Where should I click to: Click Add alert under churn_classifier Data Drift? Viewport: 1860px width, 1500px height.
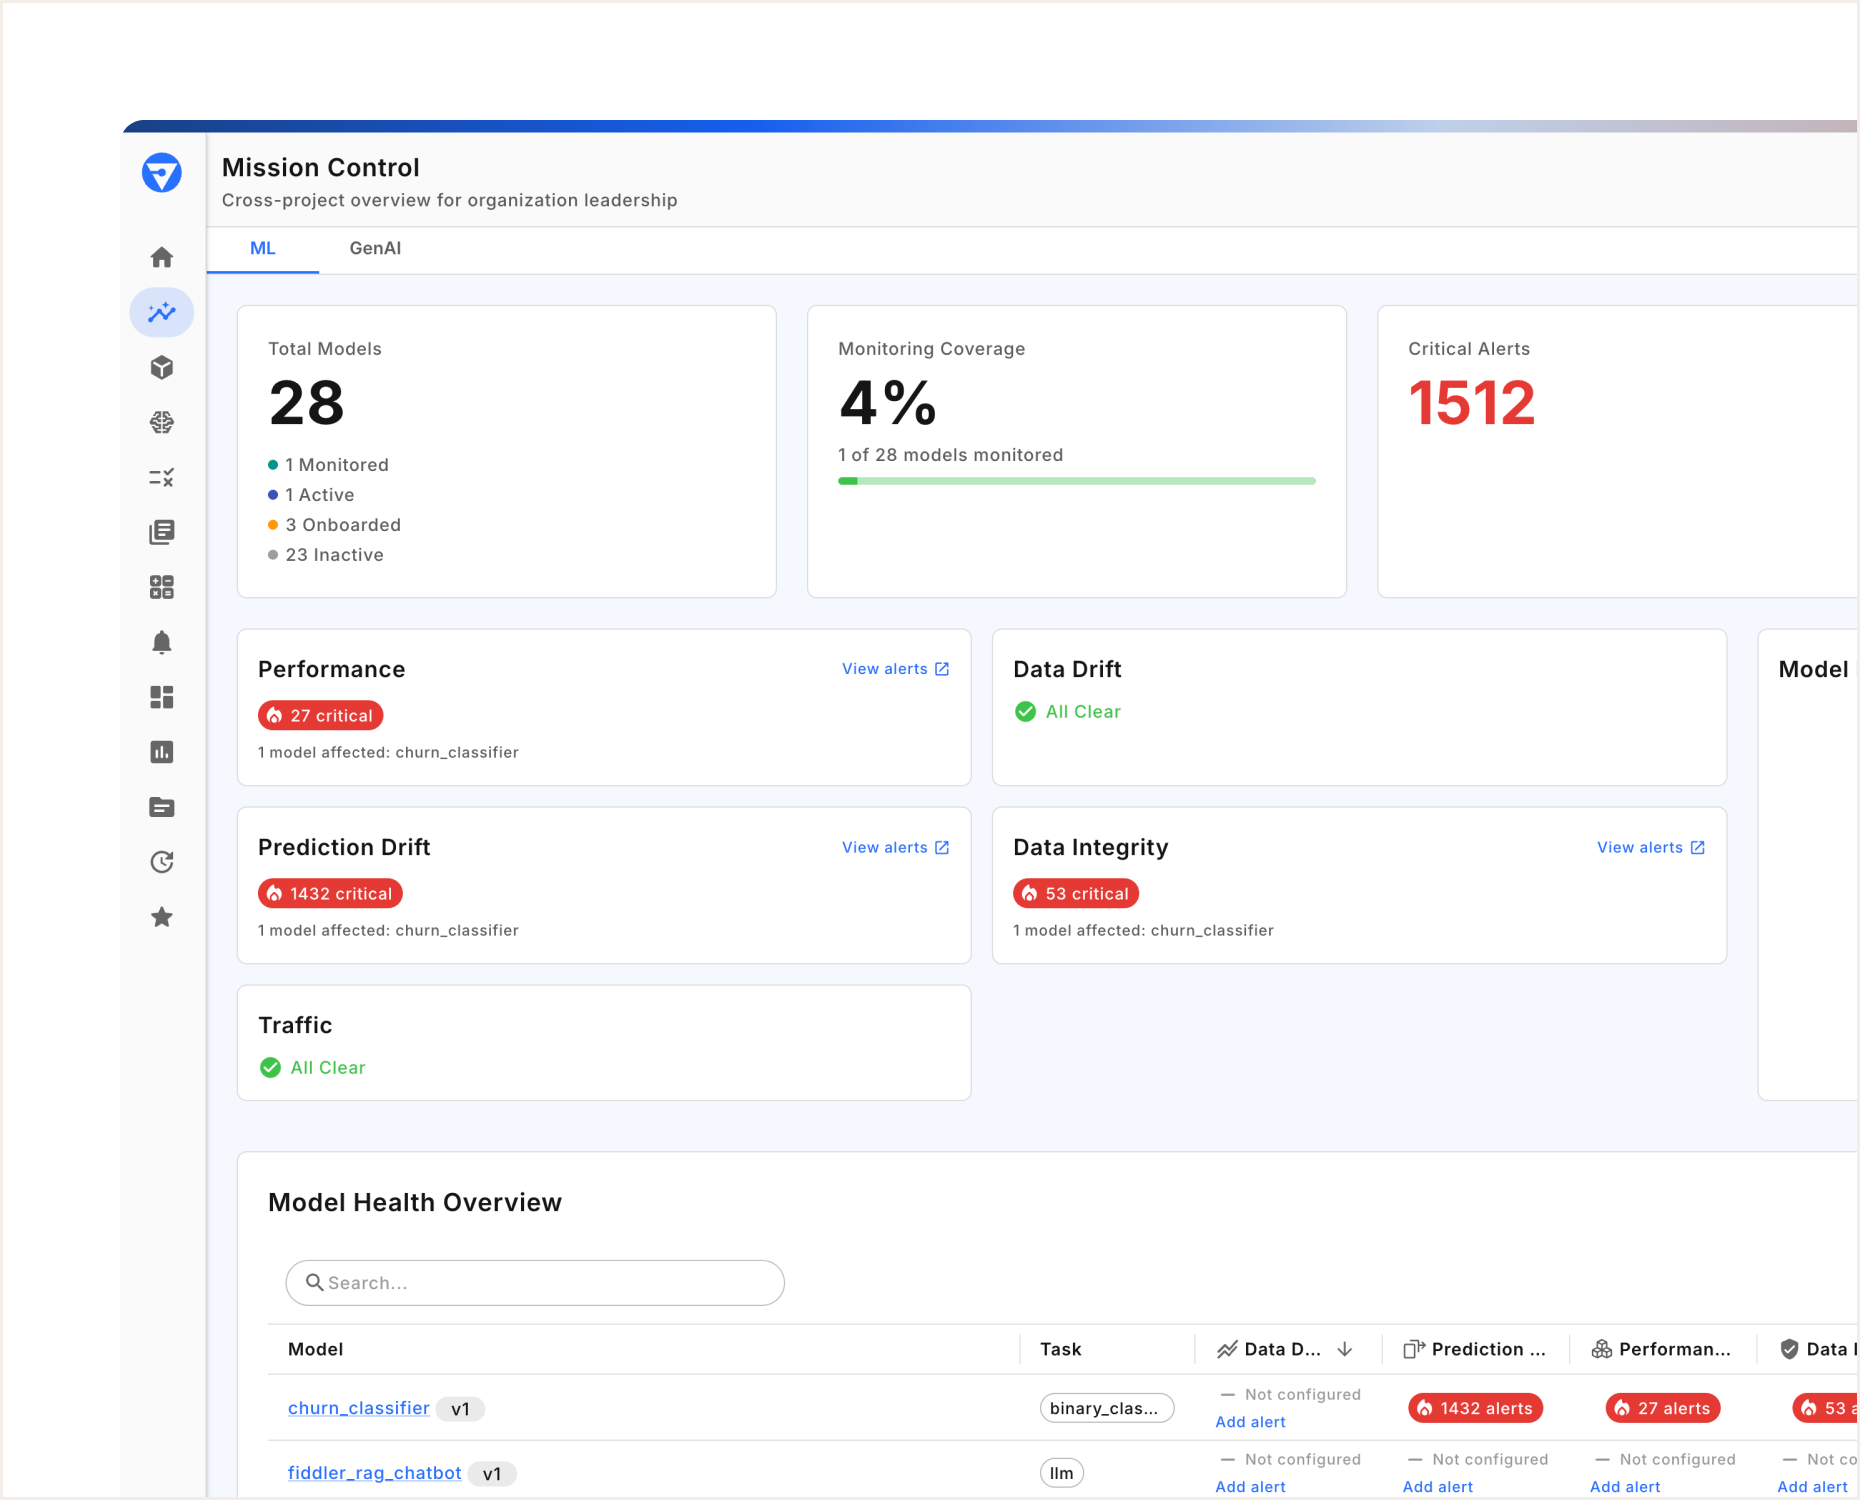pos(1250,1422)
